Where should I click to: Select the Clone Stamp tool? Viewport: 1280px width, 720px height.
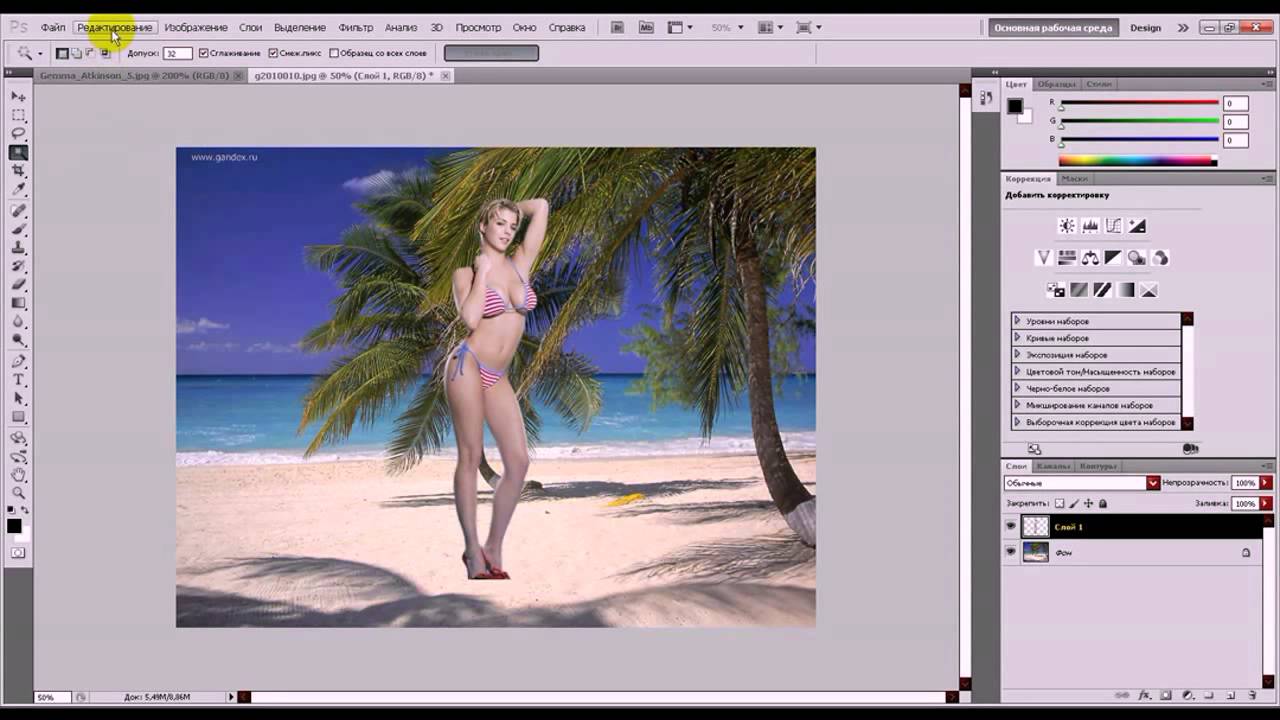(19, 248)
